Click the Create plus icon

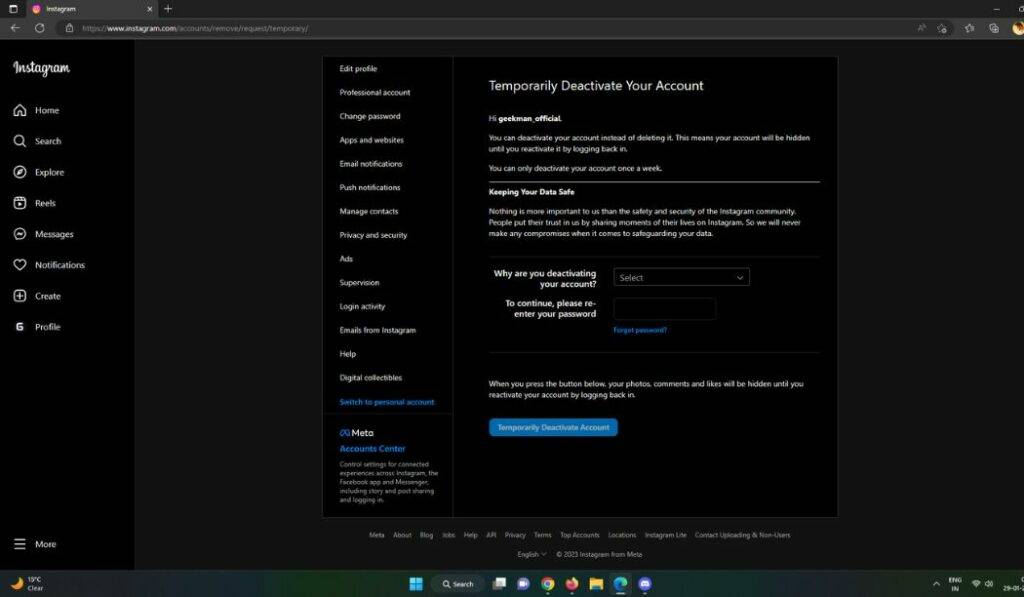pos(20,297)
